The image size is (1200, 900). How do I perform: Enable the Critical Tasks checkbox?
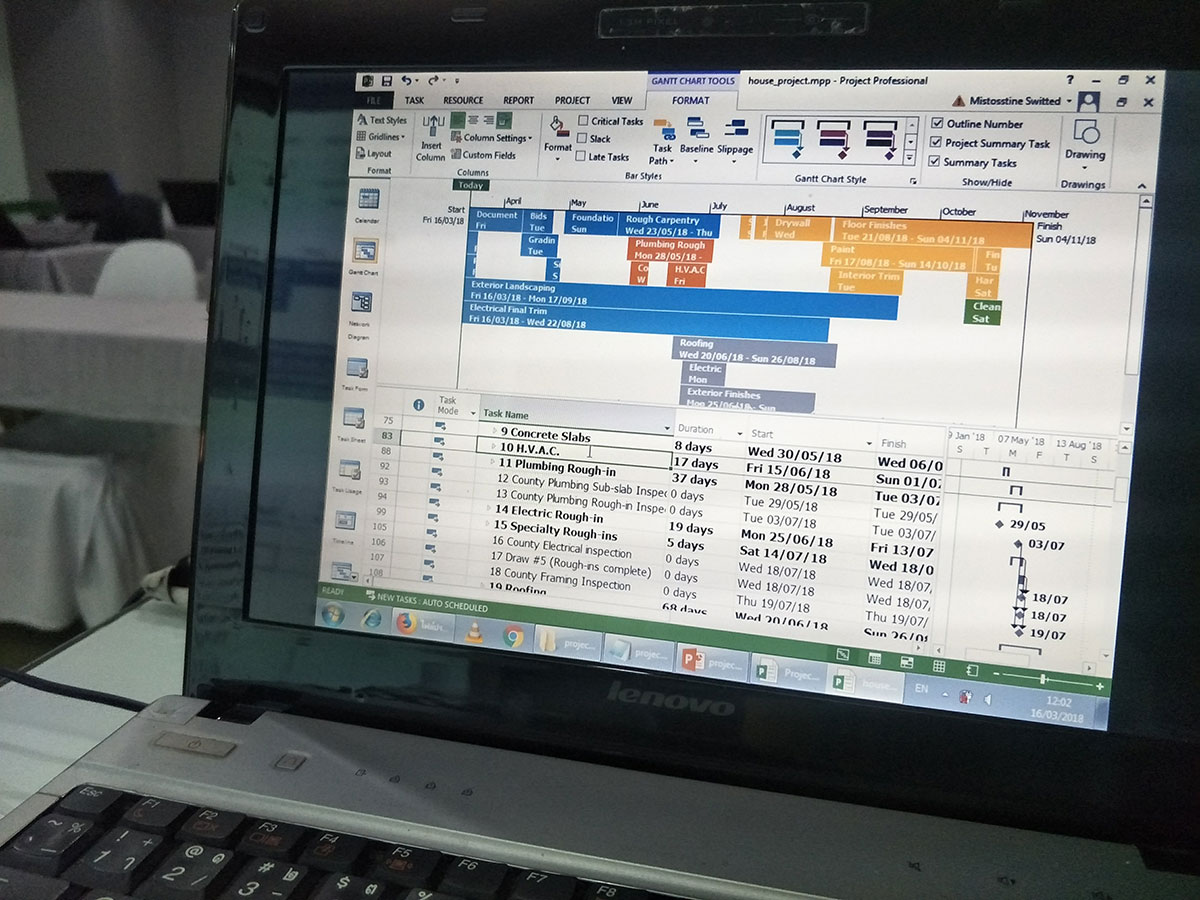(583, 121)
